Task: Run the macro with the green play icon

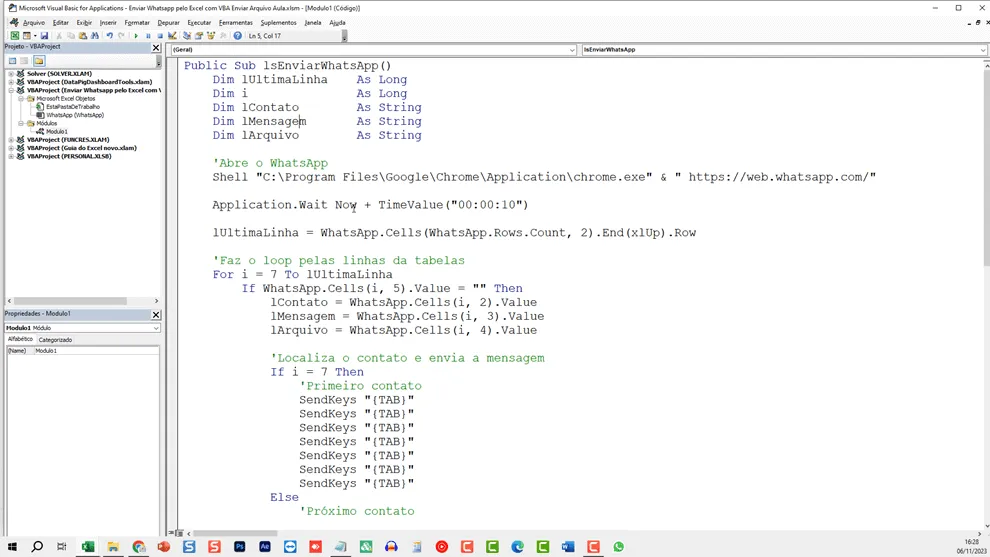Action: point(136,36)
